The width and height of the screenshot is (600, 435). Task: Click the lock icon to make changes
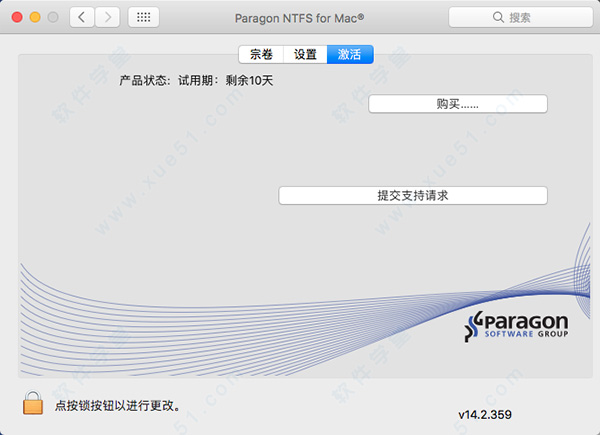point(33,402)
